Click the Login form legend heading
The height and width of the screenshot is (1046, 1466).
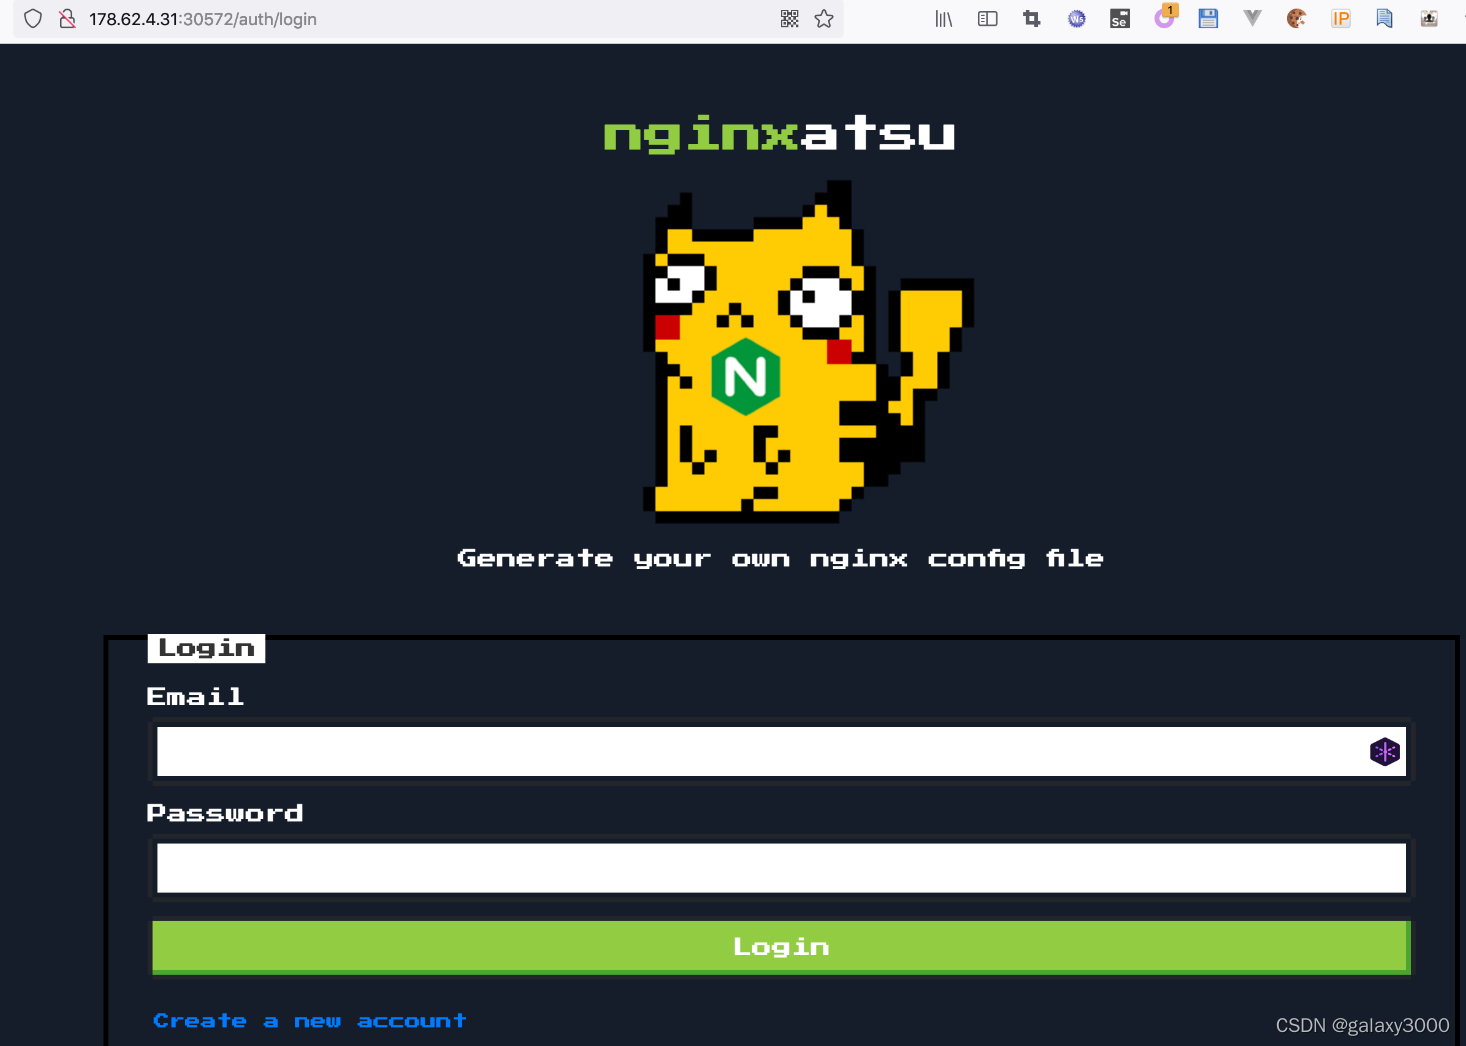pos(206,648)
